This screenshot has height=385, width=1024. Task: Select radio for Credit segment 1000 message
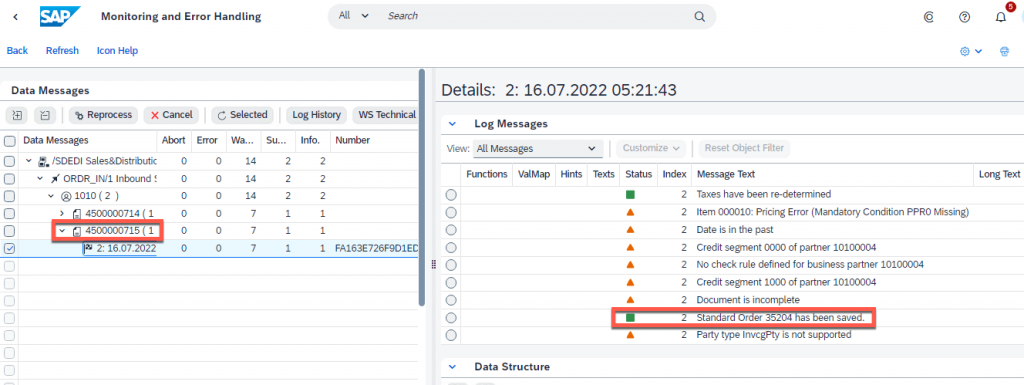(x=451, y=283)
